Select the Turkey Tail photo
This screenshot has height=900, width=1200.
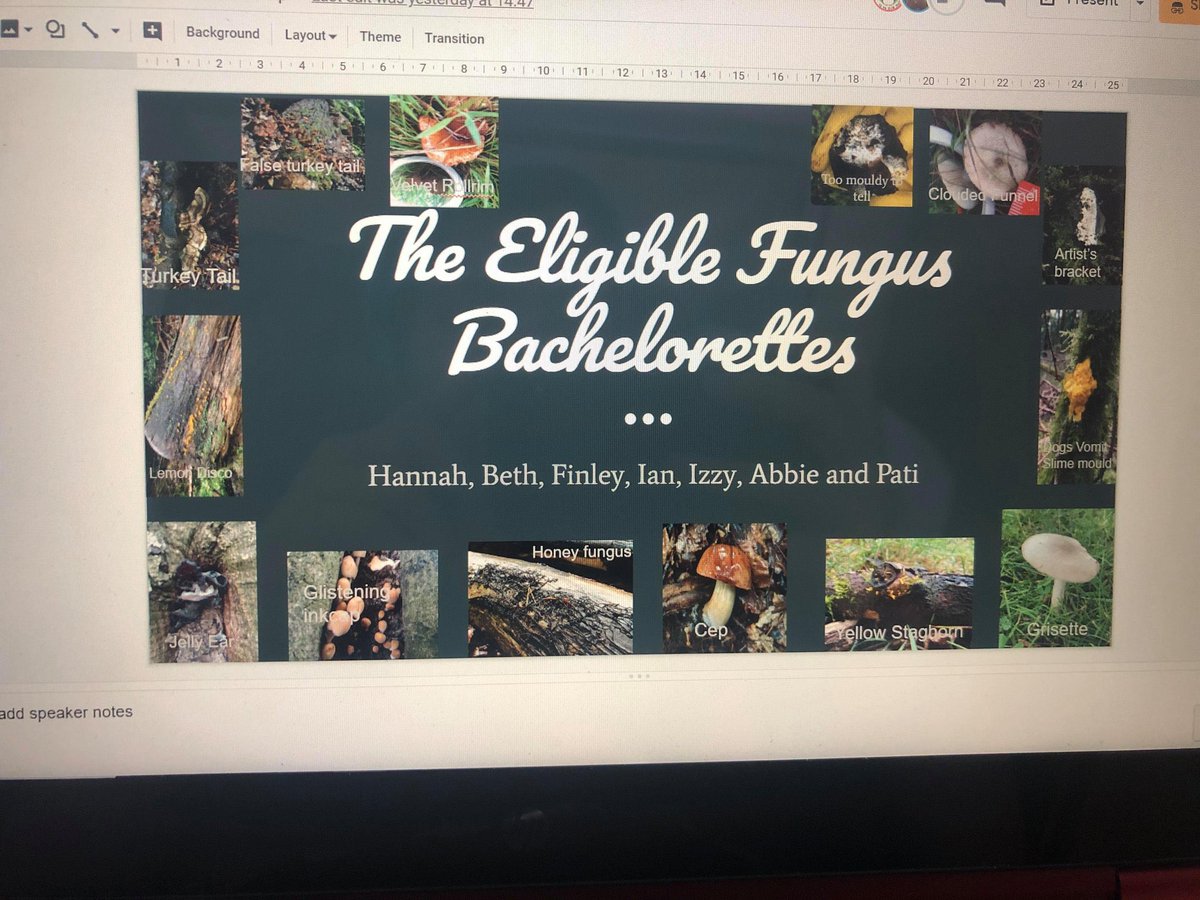[x=190, y=225]
